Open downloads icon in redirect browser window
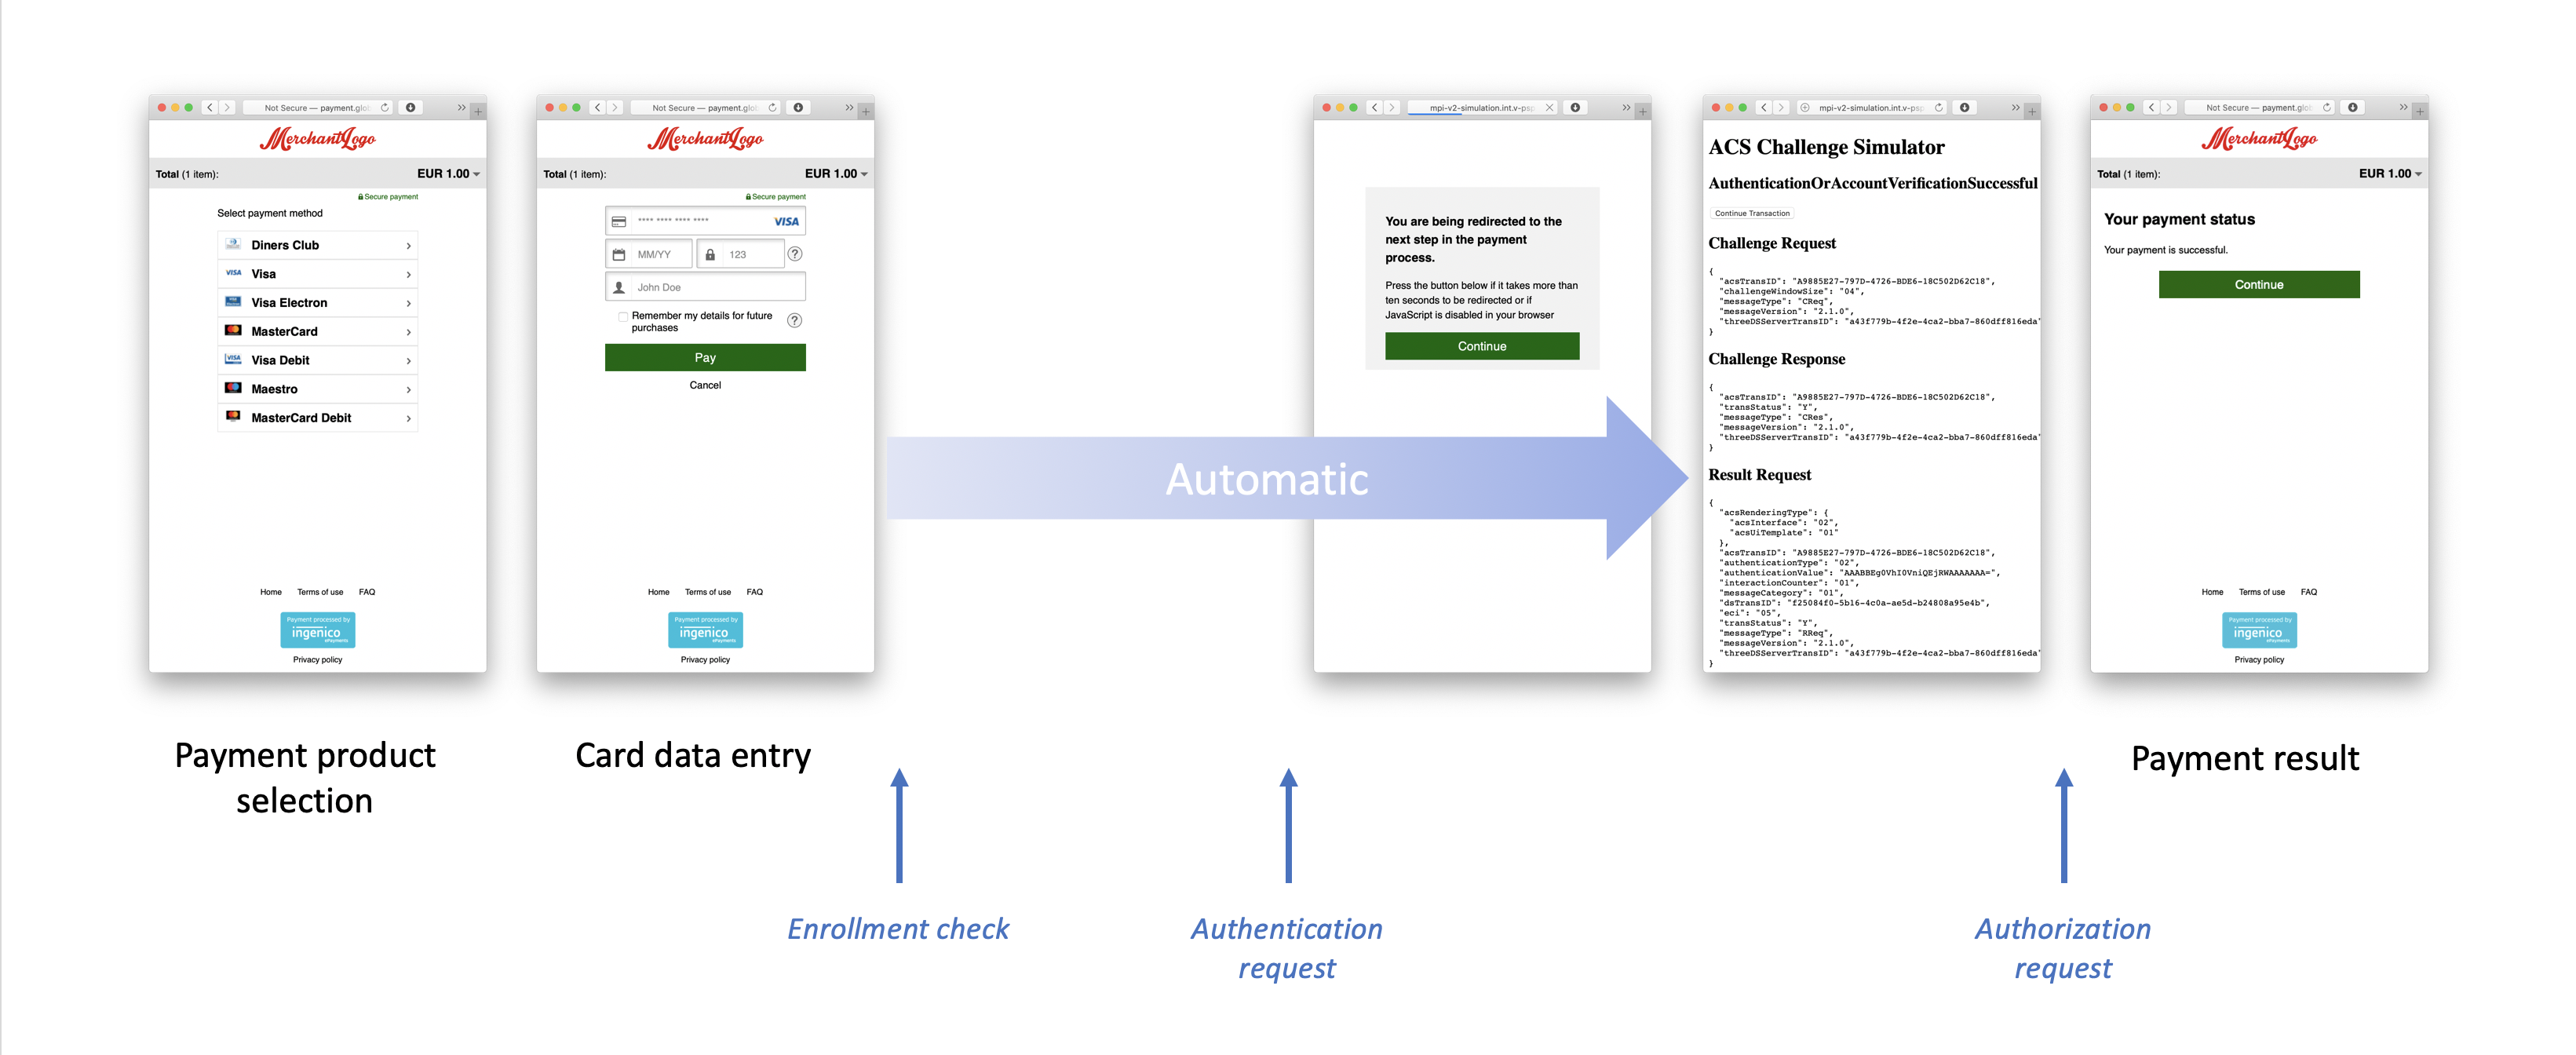Screen dimensions: 2576x1055 click(x=1575, y=108)
